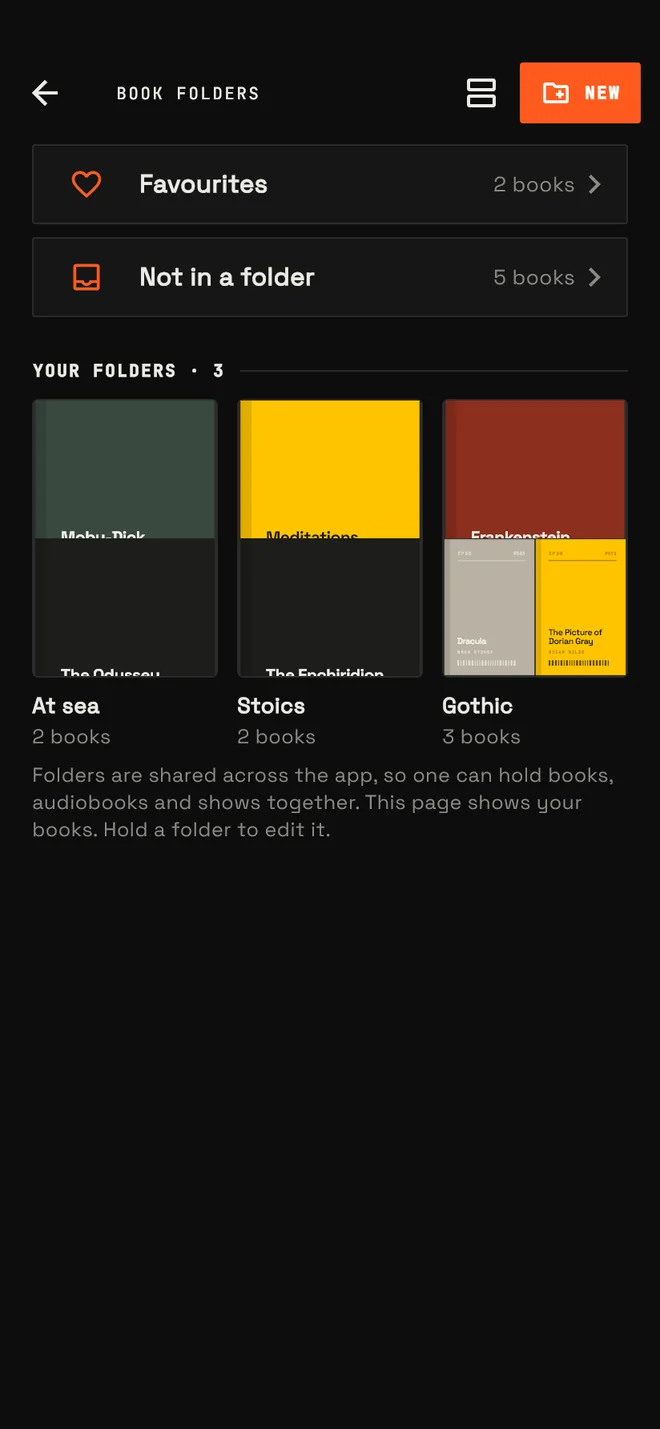
Task: Click the Gothic folder name
Action: [x=478, y=706]
